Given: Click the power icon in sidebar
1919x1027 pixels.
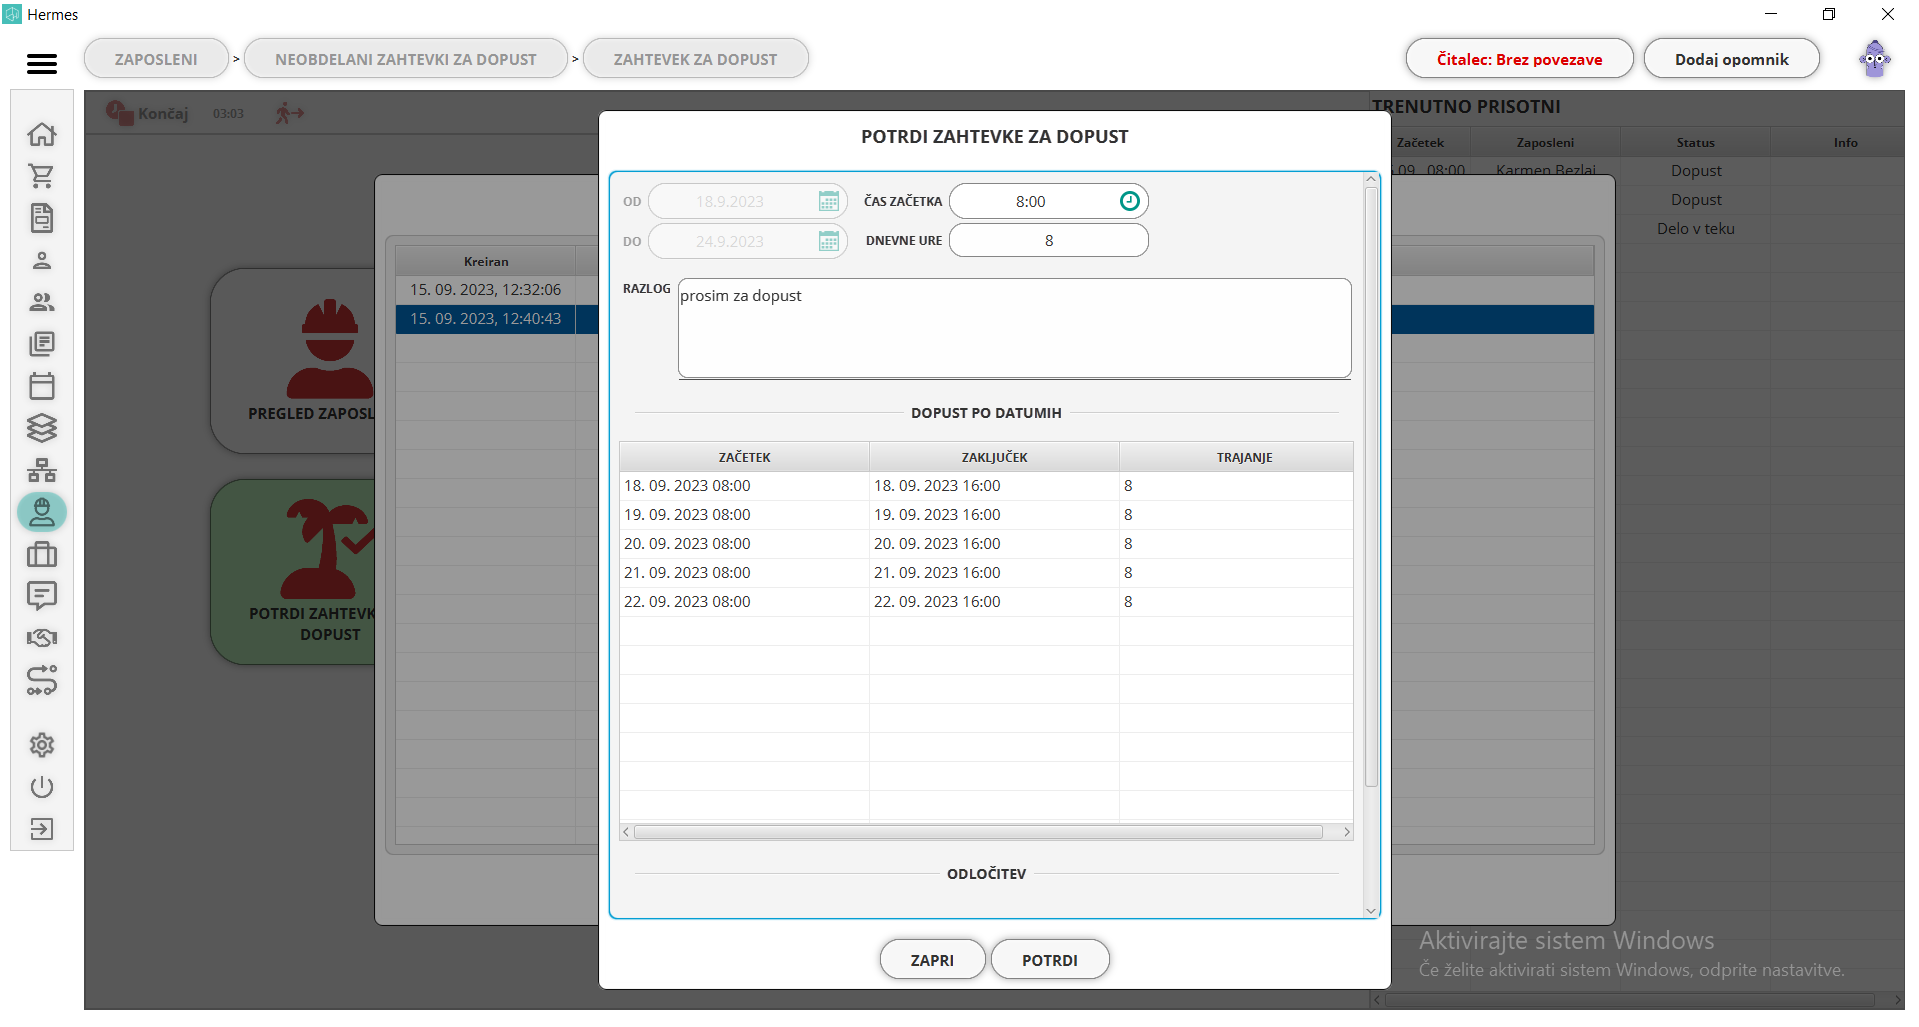Looking at the screenshot, I should (42, 787).
